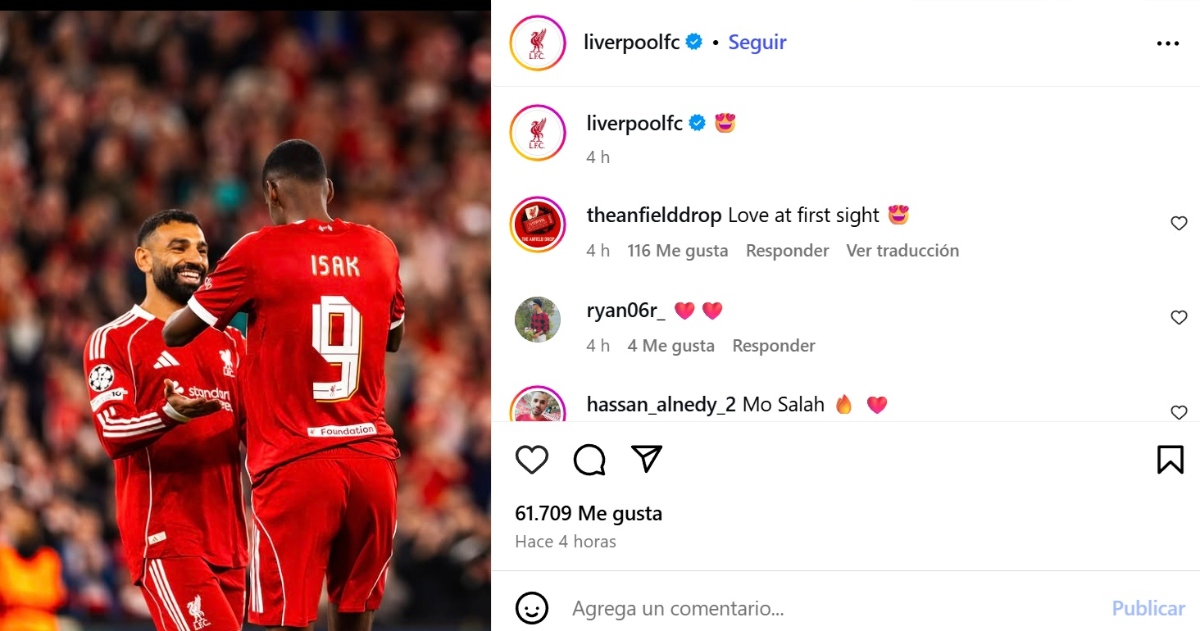View the 116 Me gusta likes list
The height and width of the screenshot is (631, 1200).
677,251
